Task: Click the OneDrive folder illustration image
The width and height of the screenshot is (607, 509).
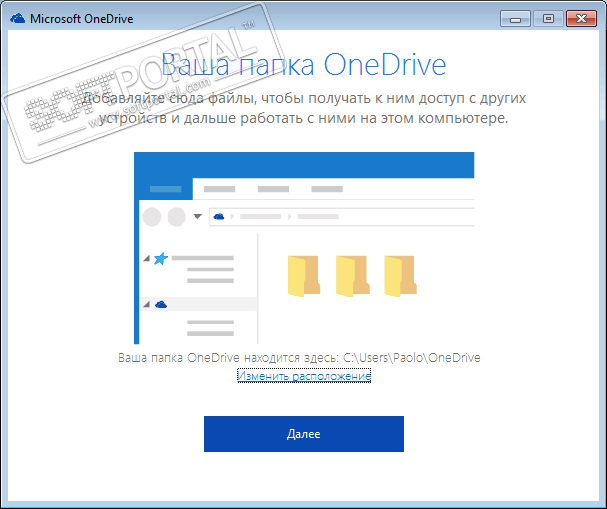Action: coord(304,248)
